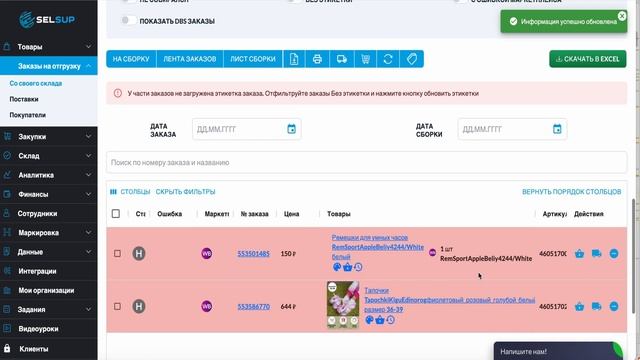This screenshot has height=360, width=640.
Task: Click the delivery truck toolbar icon
Action: click(x=342, y=59)
